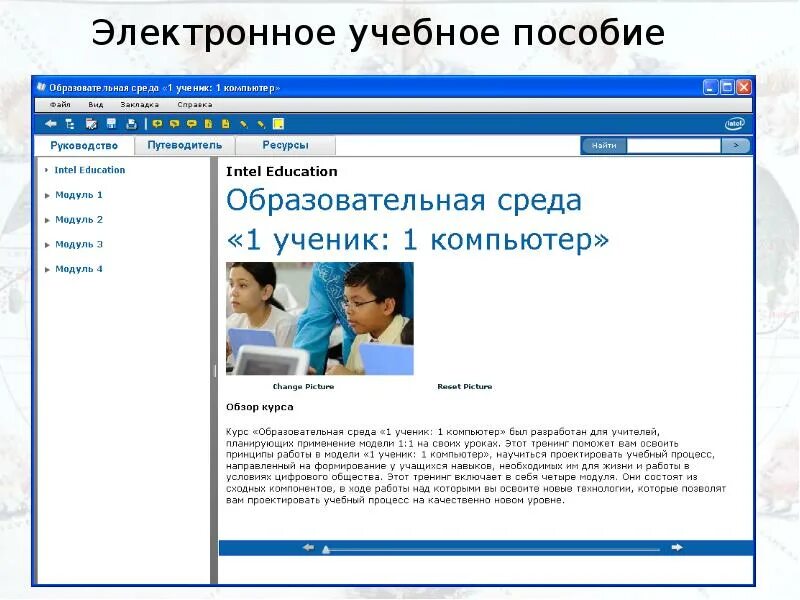The image size is (800, 600).
Task: Go to next page with bottom right arrow
Action: coord(677,547)
